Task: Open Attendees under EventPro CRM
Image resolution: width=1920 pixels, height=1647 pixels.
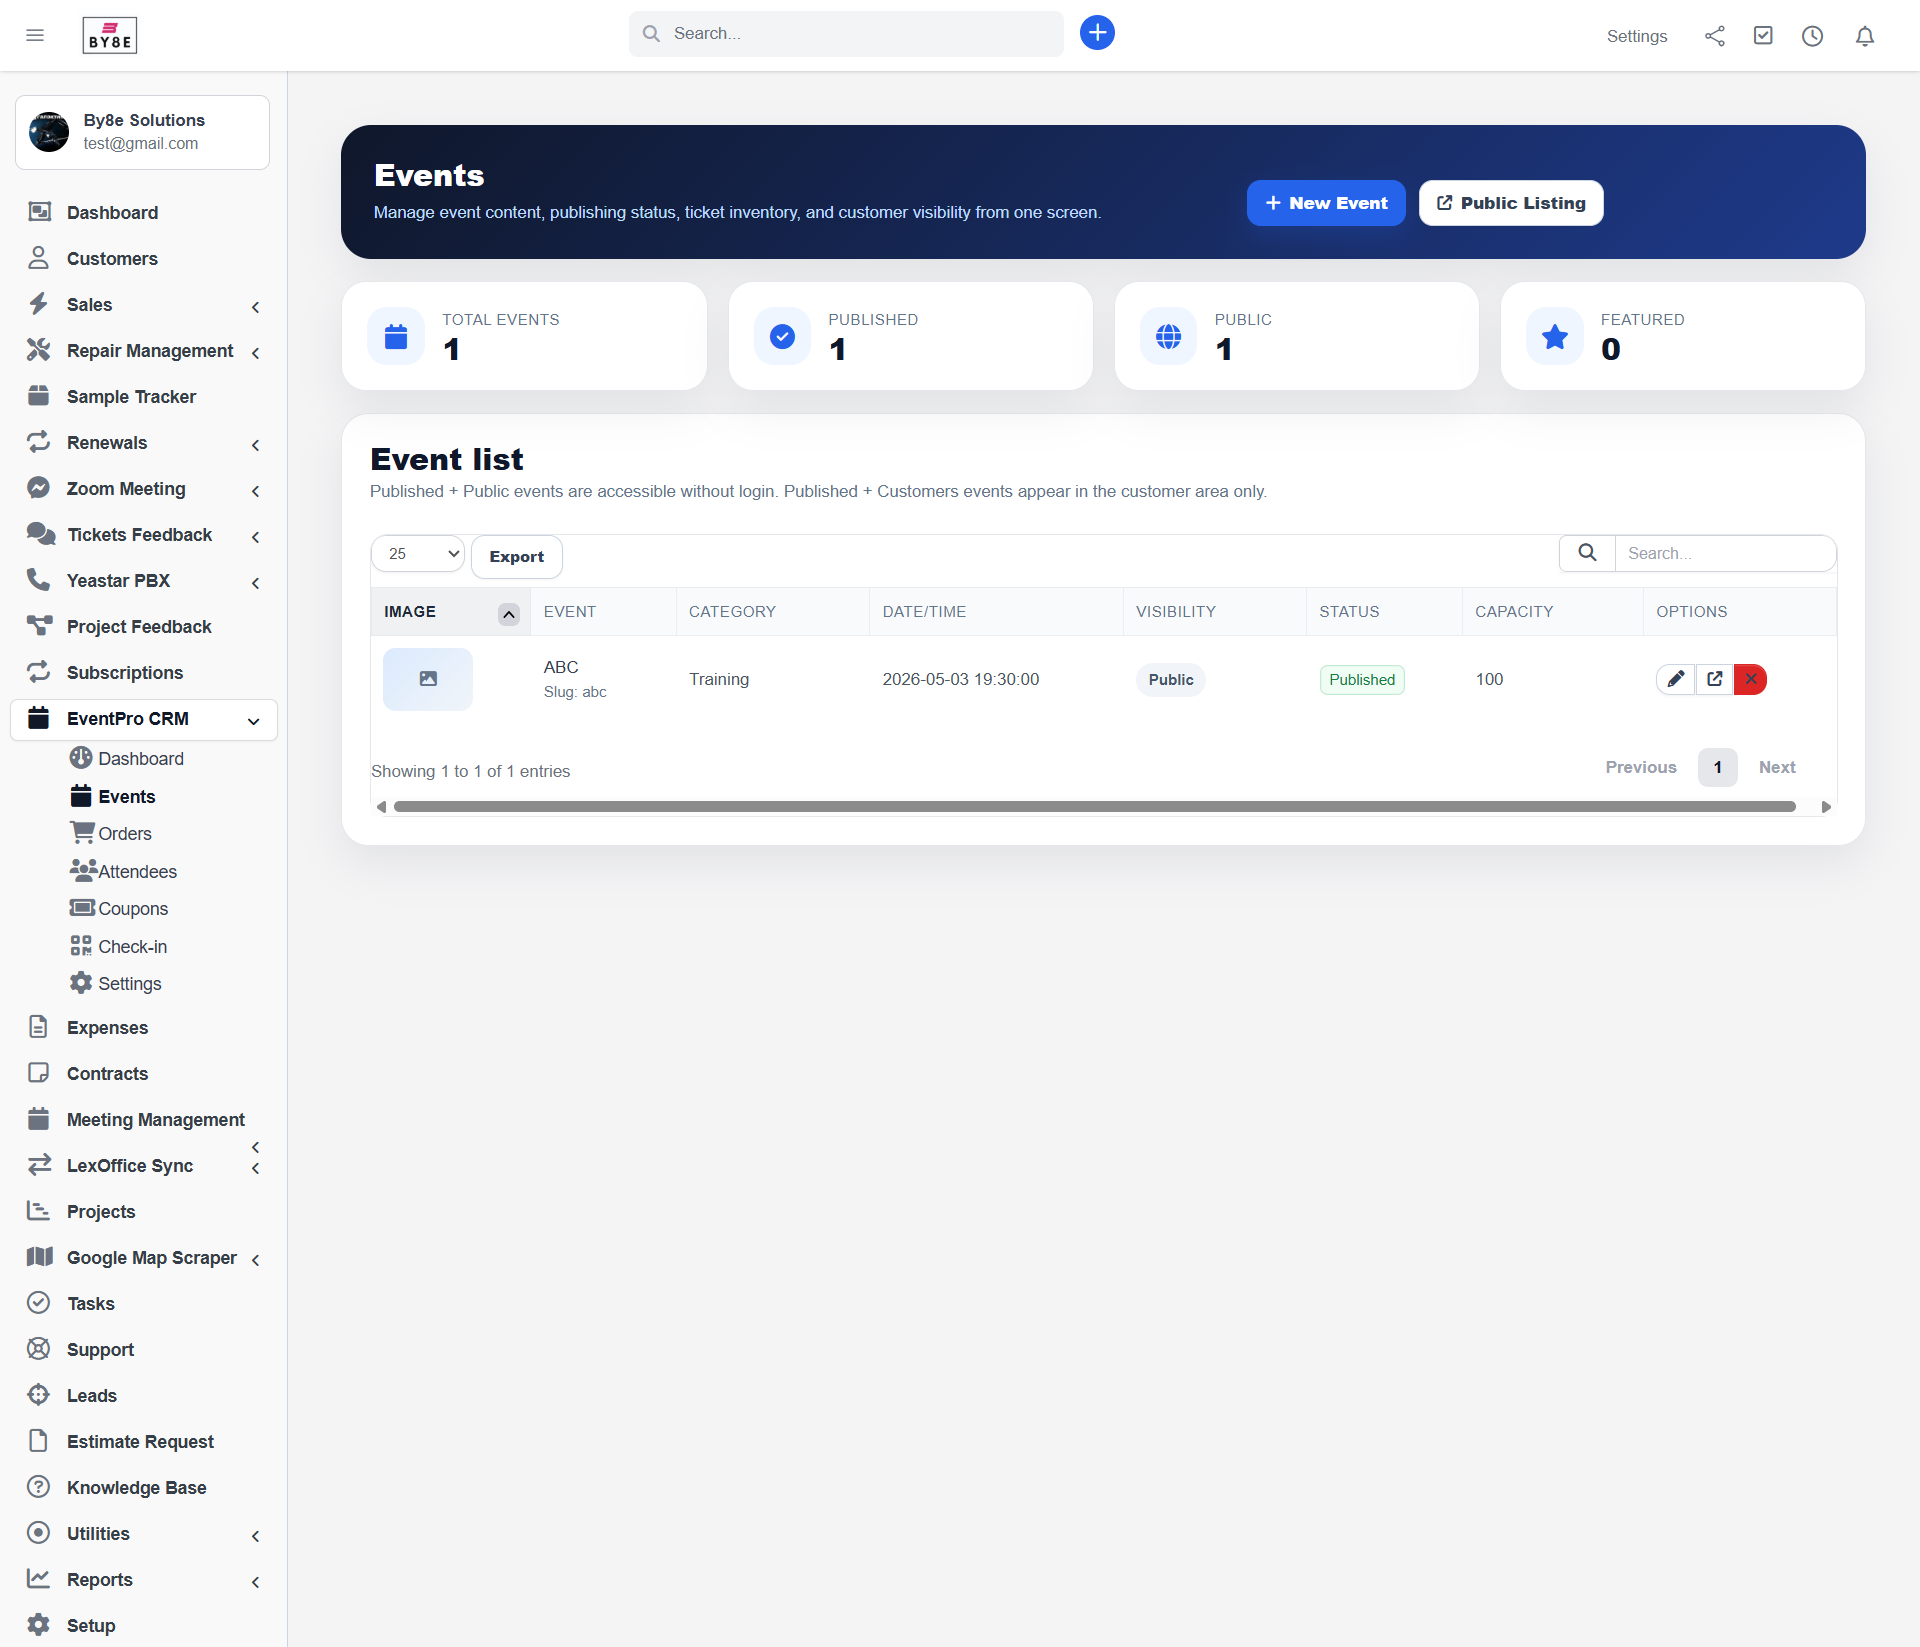Action: pos(137,872)
